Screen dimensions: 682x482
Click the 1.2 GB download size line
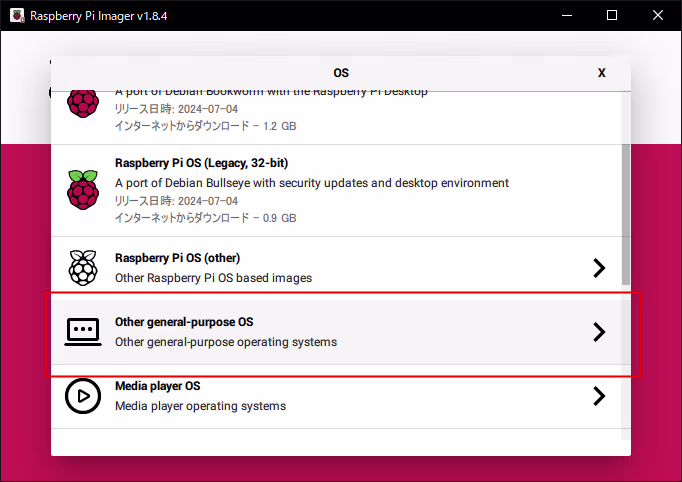205,126
